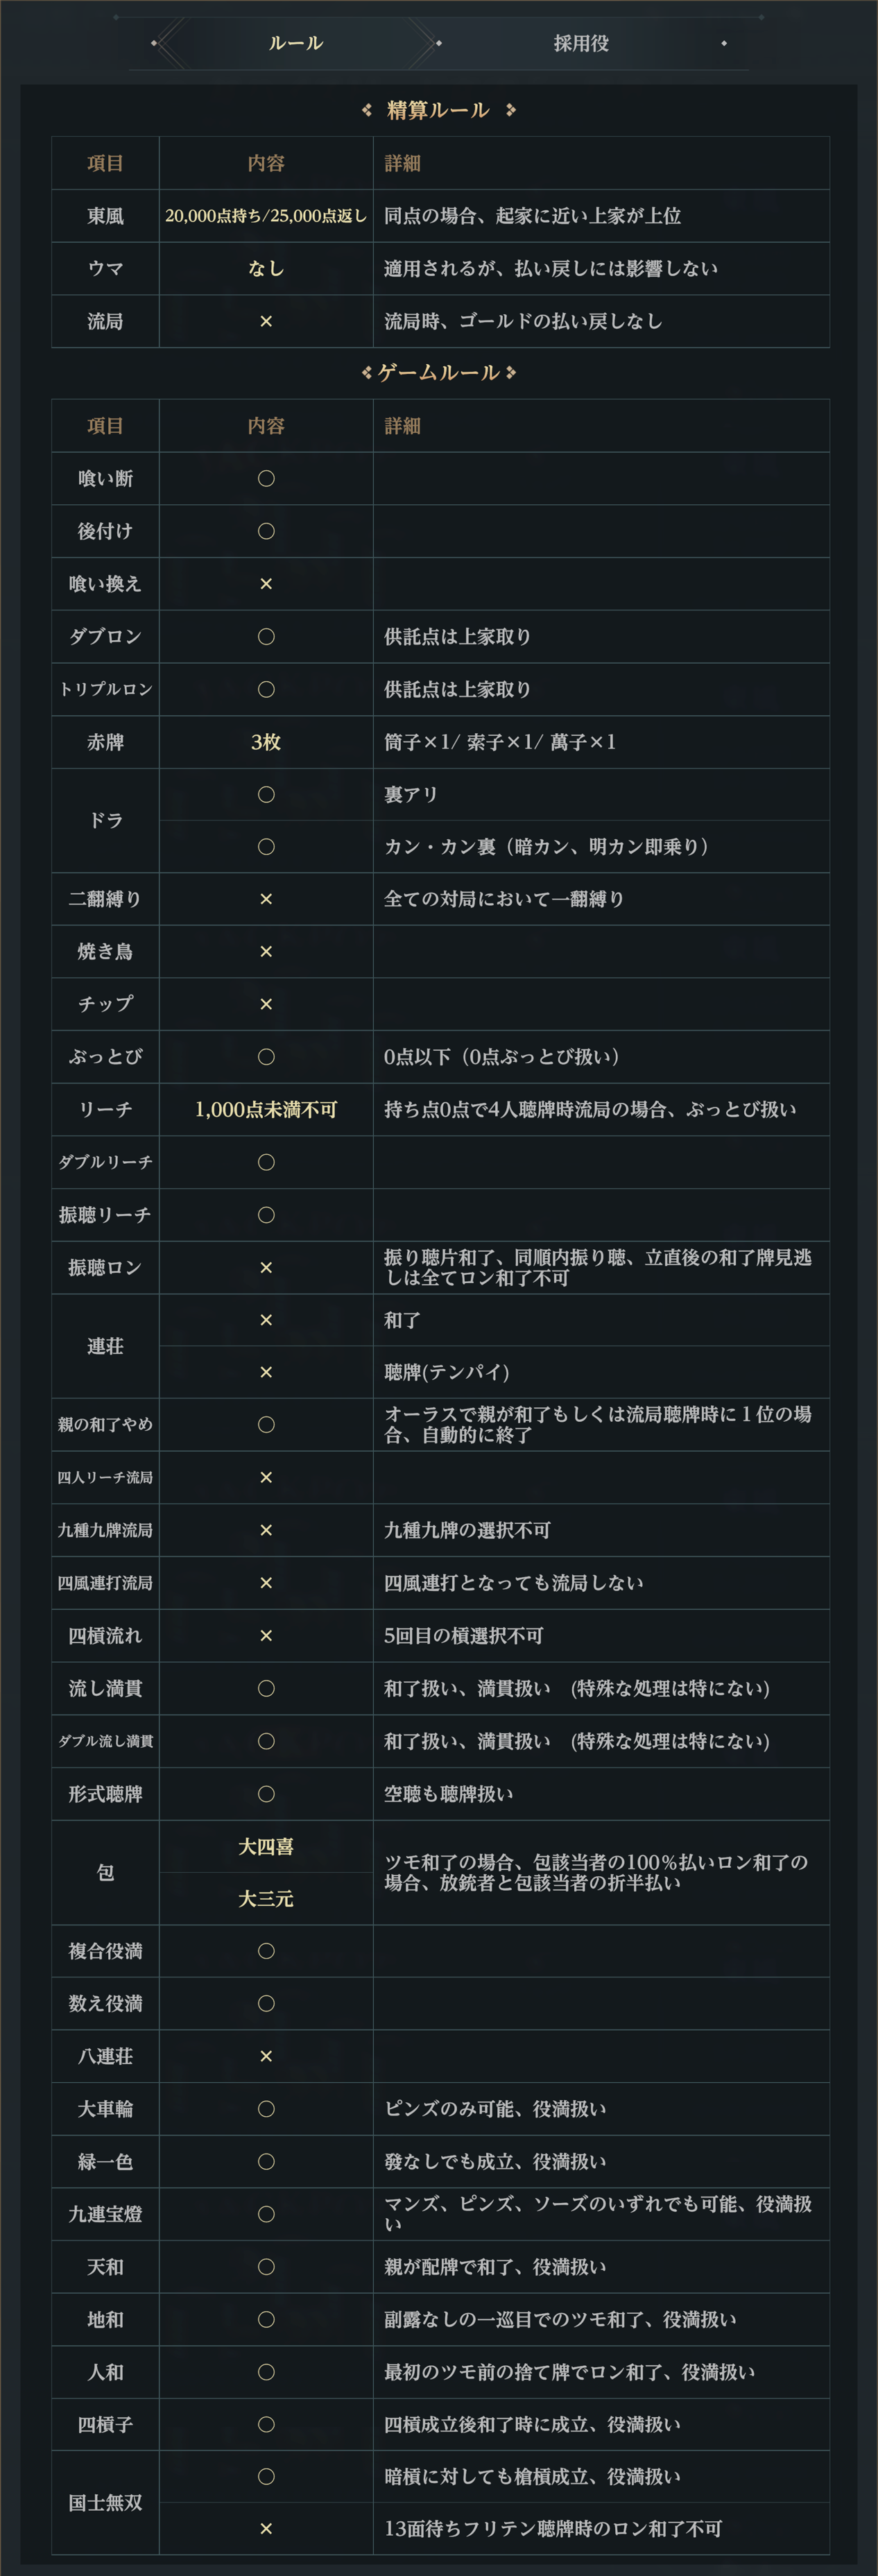Click the 3枚 value in the 赤牌 row
Viewport: 878px width, 2576px height.
click(266, 742)
